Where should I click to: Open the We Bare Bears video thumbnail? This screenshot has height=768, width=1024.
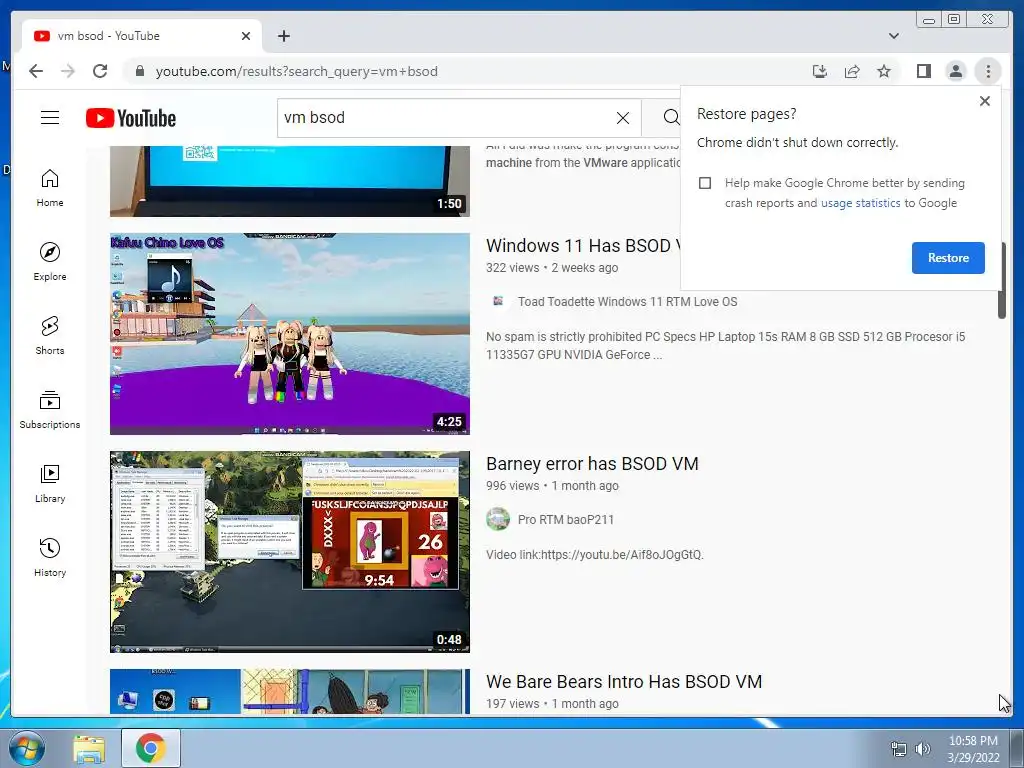click(289, 692)
